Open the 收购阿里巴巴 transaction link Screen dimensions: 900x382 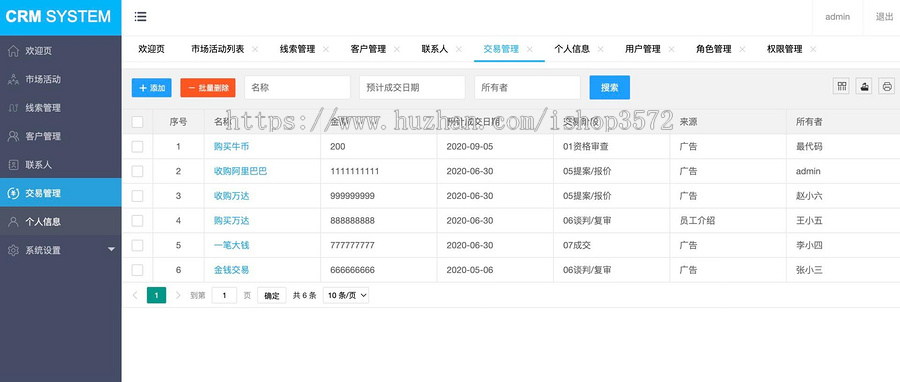click(240, 171)
